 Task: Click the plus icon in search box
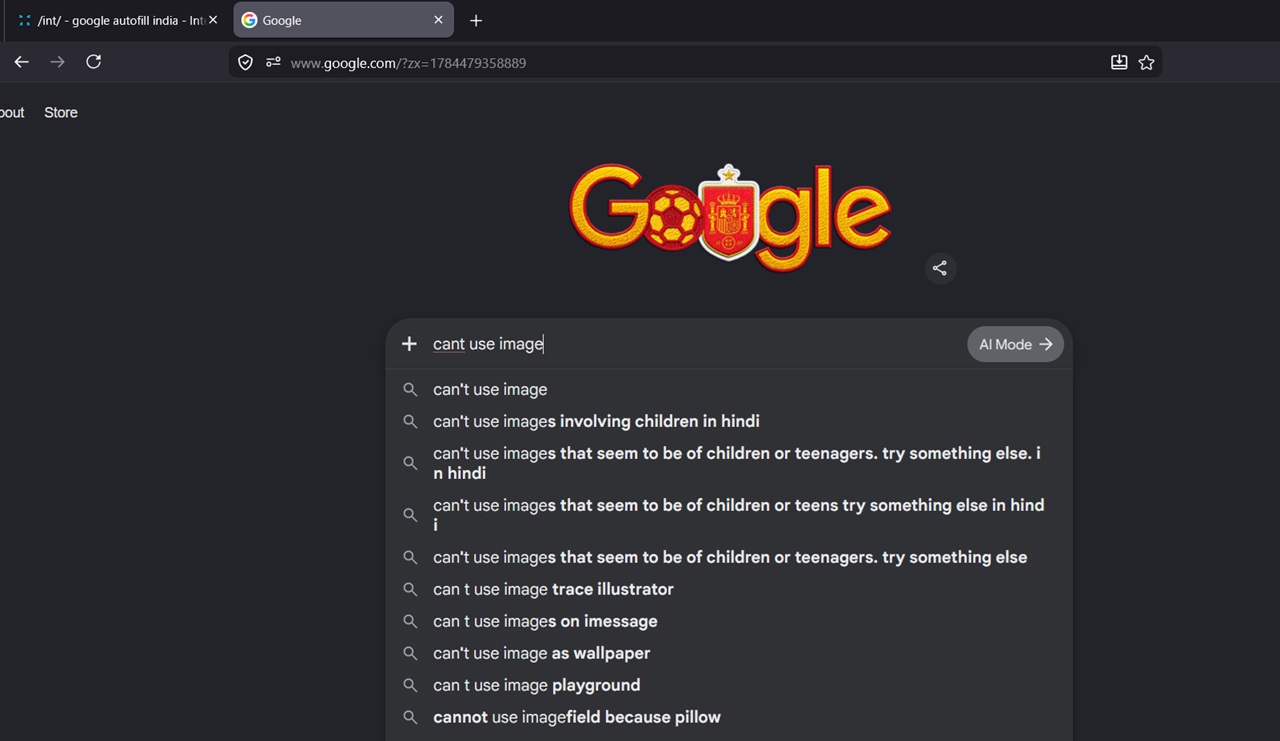tap(409, 344)
